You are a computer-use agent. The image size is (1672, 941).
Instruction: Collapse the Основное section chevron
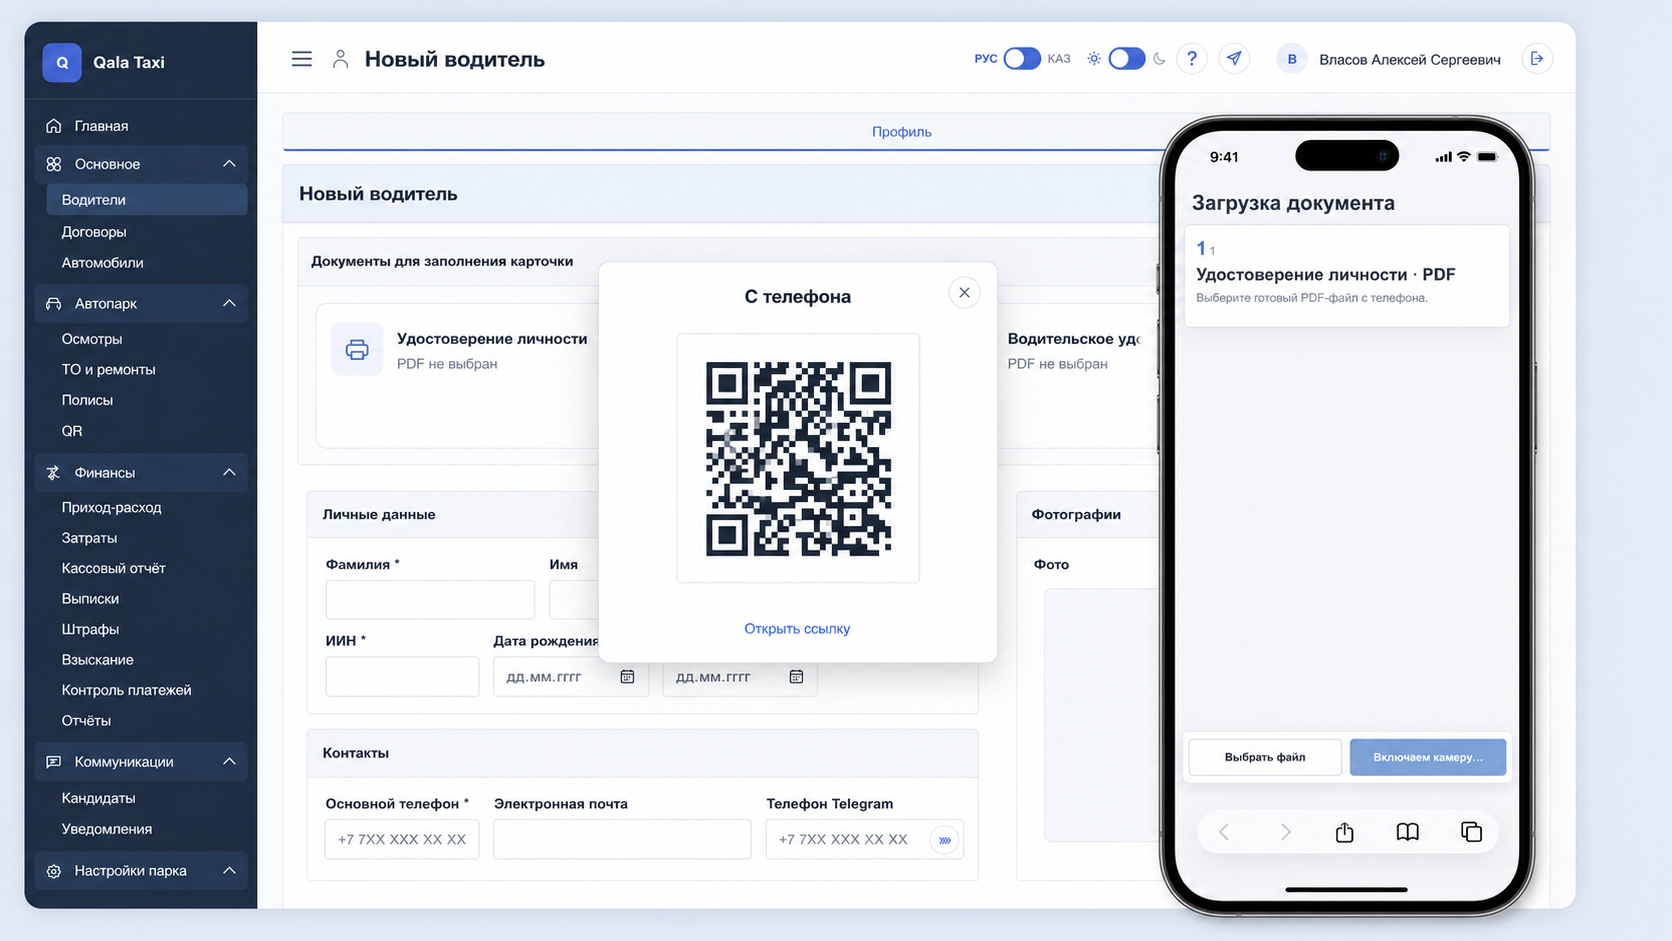click(x=229, y=164)
